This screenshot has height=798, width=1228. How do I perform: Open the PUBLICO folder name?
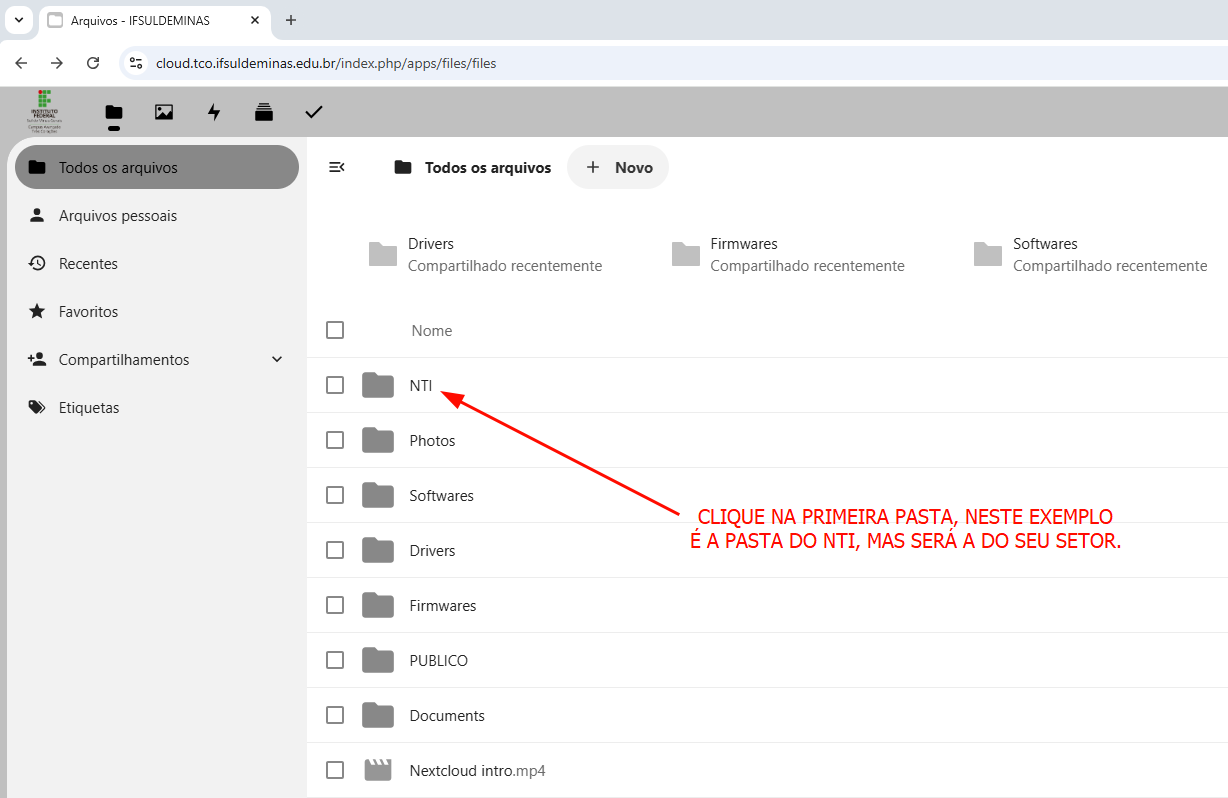(x=438, y=660)
